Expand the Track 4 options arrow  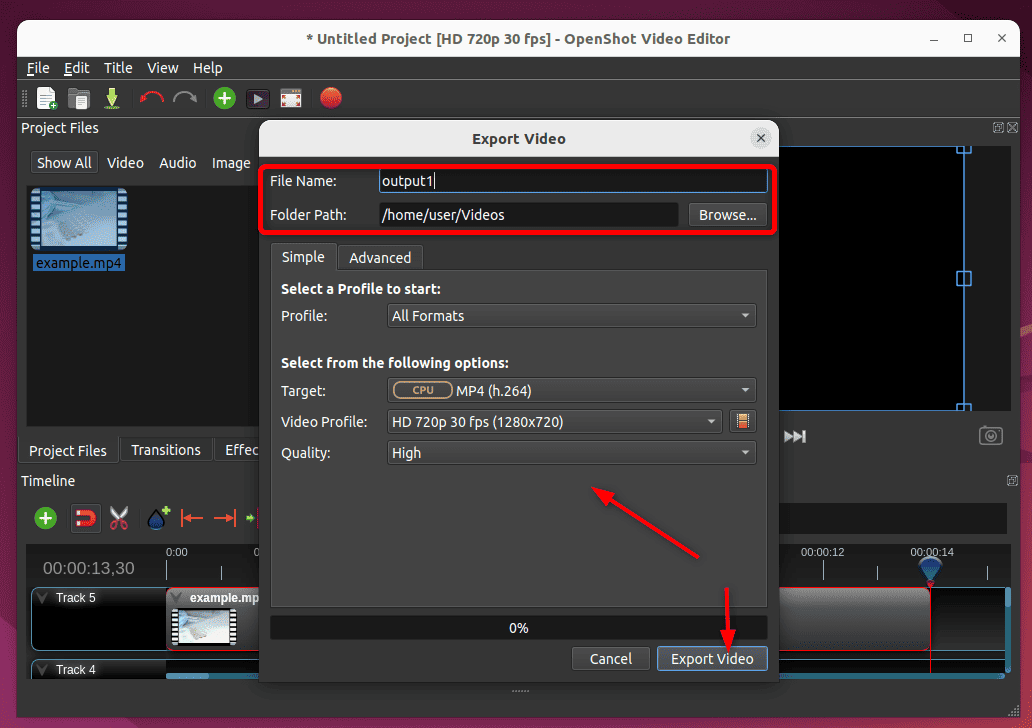click(43, 669)
